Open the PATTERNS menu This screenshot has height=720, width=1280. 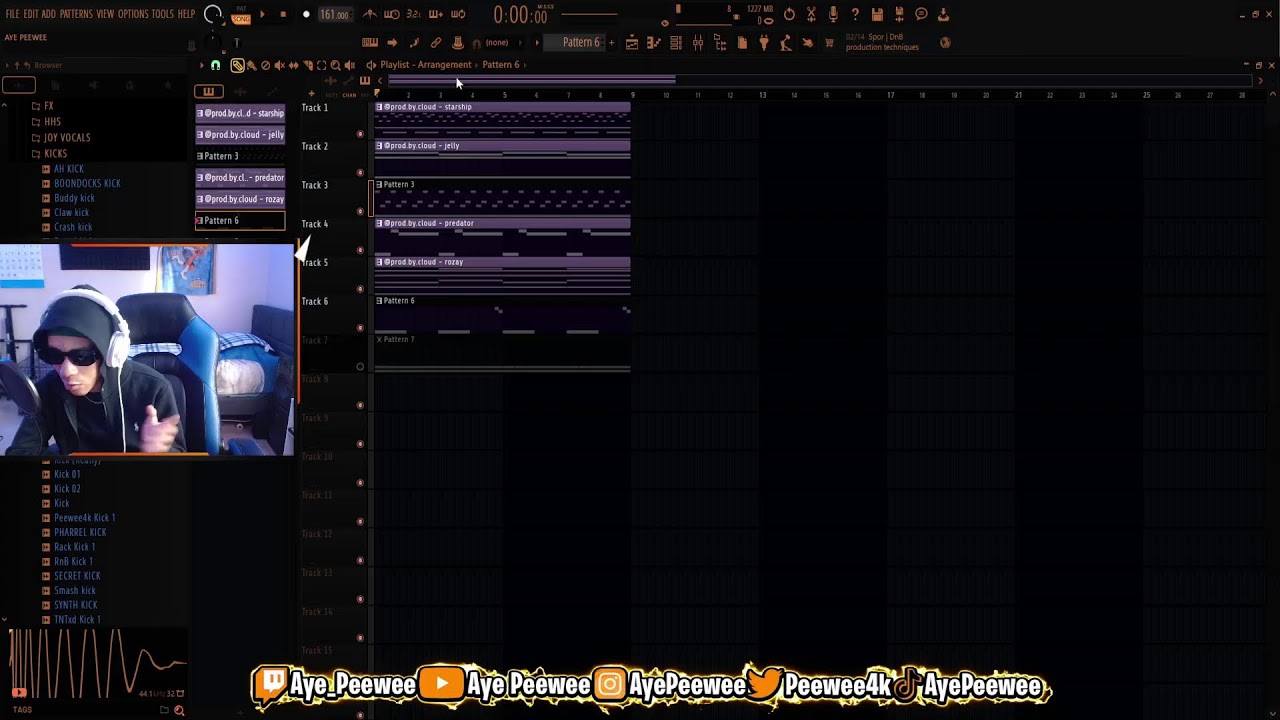(76, 14)
